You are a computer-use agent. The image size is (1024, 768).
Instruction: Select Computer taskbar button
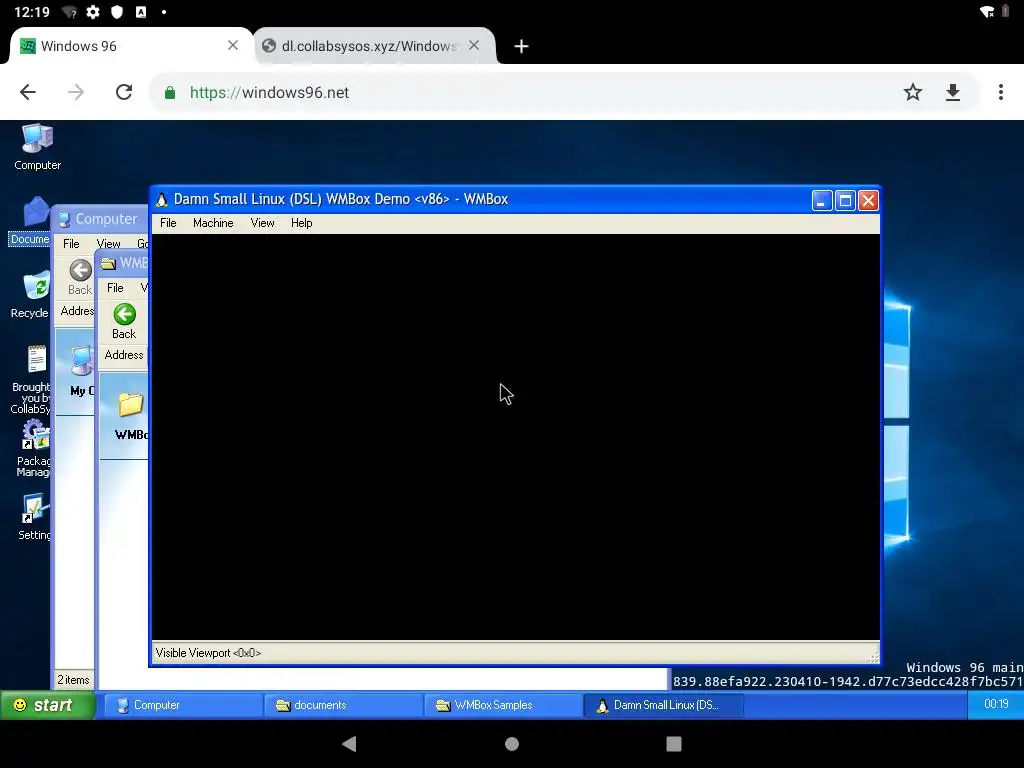183,705
